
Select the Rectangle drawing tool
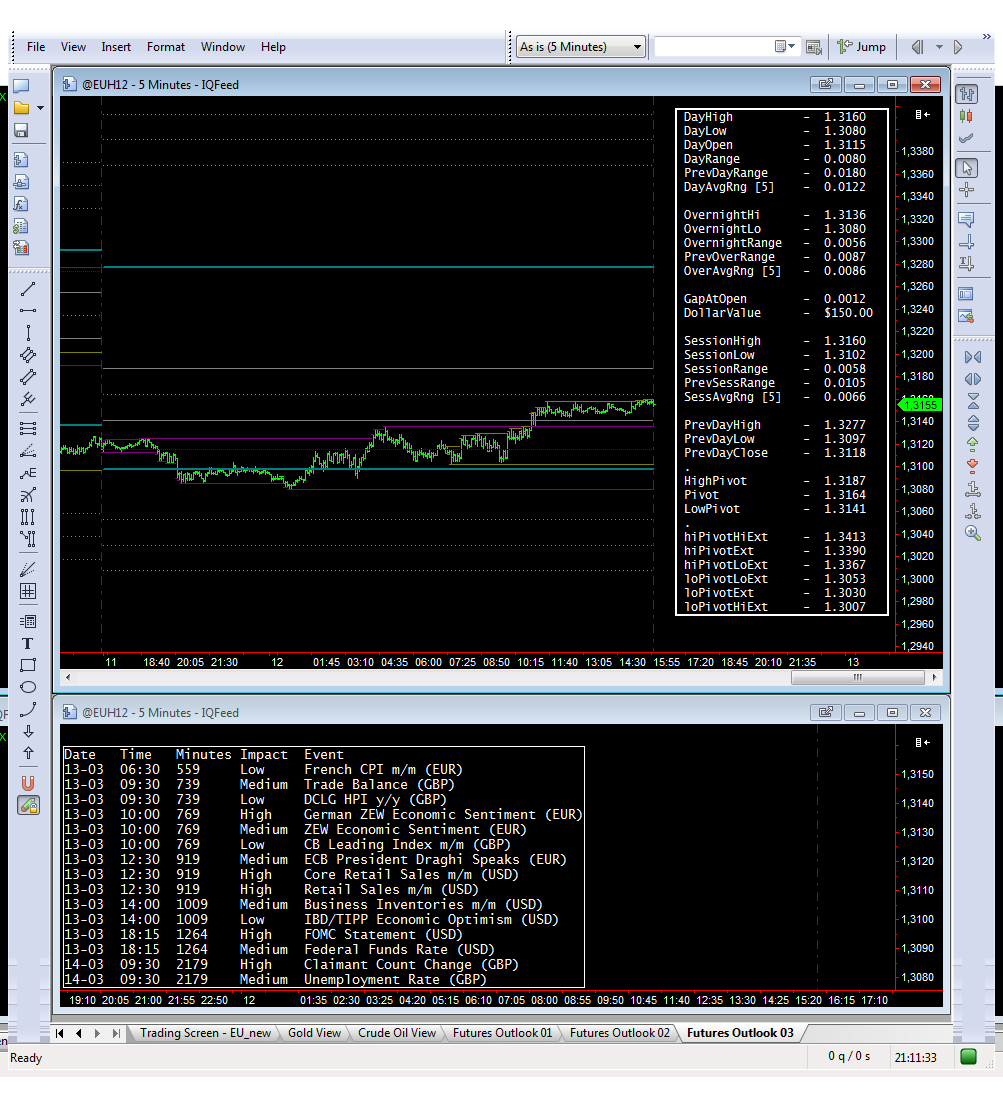tap(28, 665)
